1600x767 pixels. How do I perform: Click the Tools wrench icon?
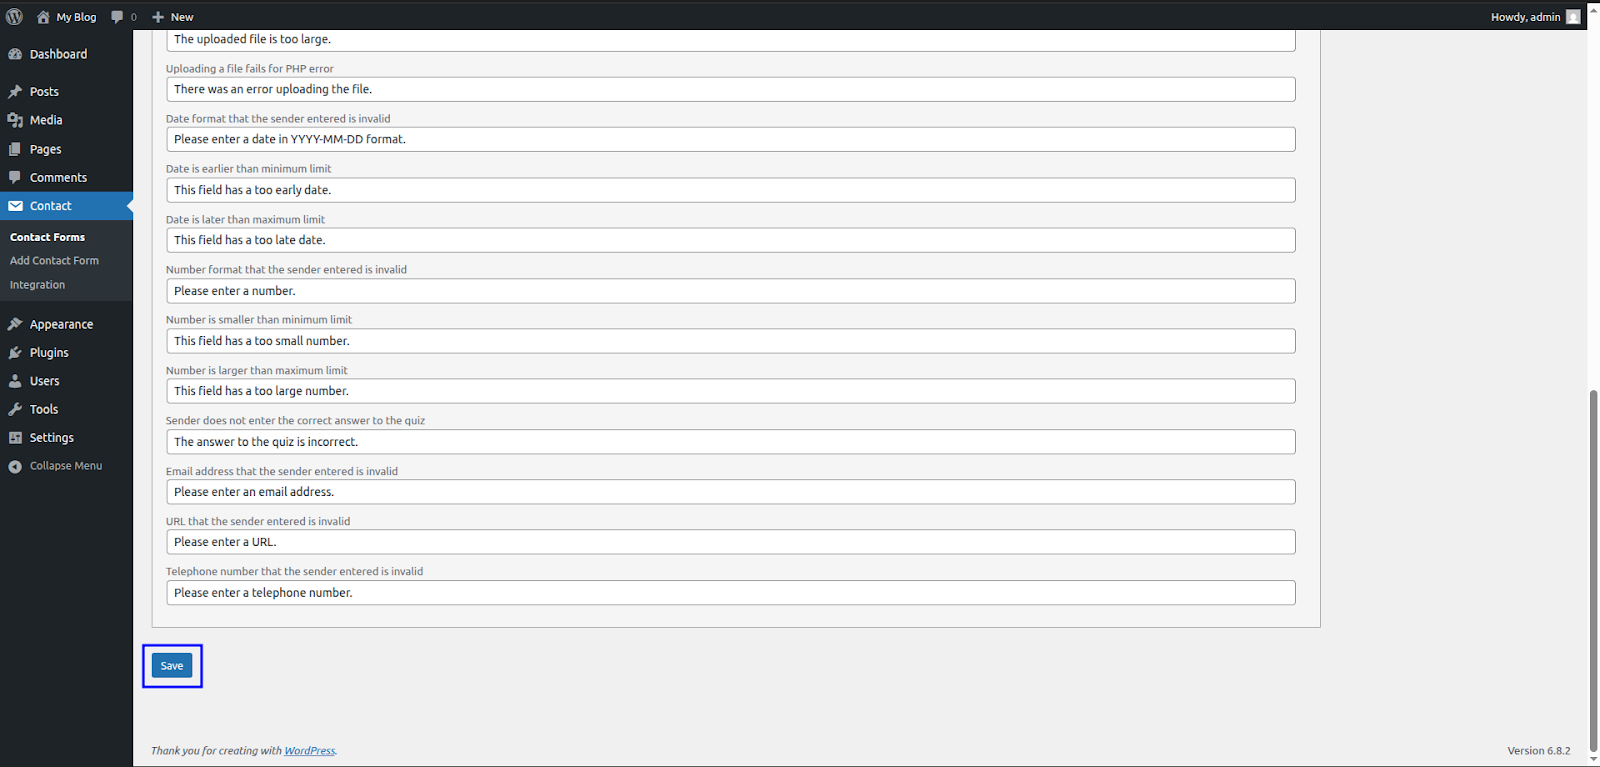pyautogui.click(x=15, y=409)
